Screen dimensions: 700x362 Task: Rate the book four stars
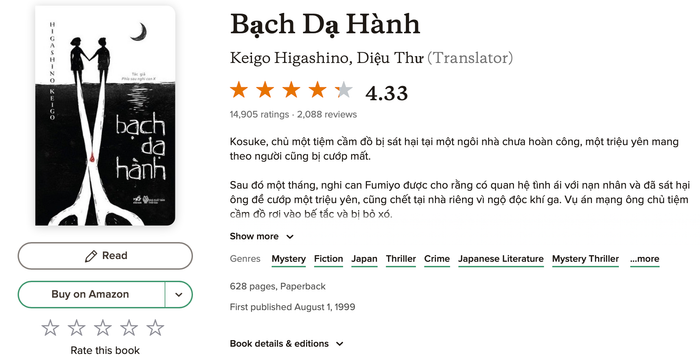(129, 328)
